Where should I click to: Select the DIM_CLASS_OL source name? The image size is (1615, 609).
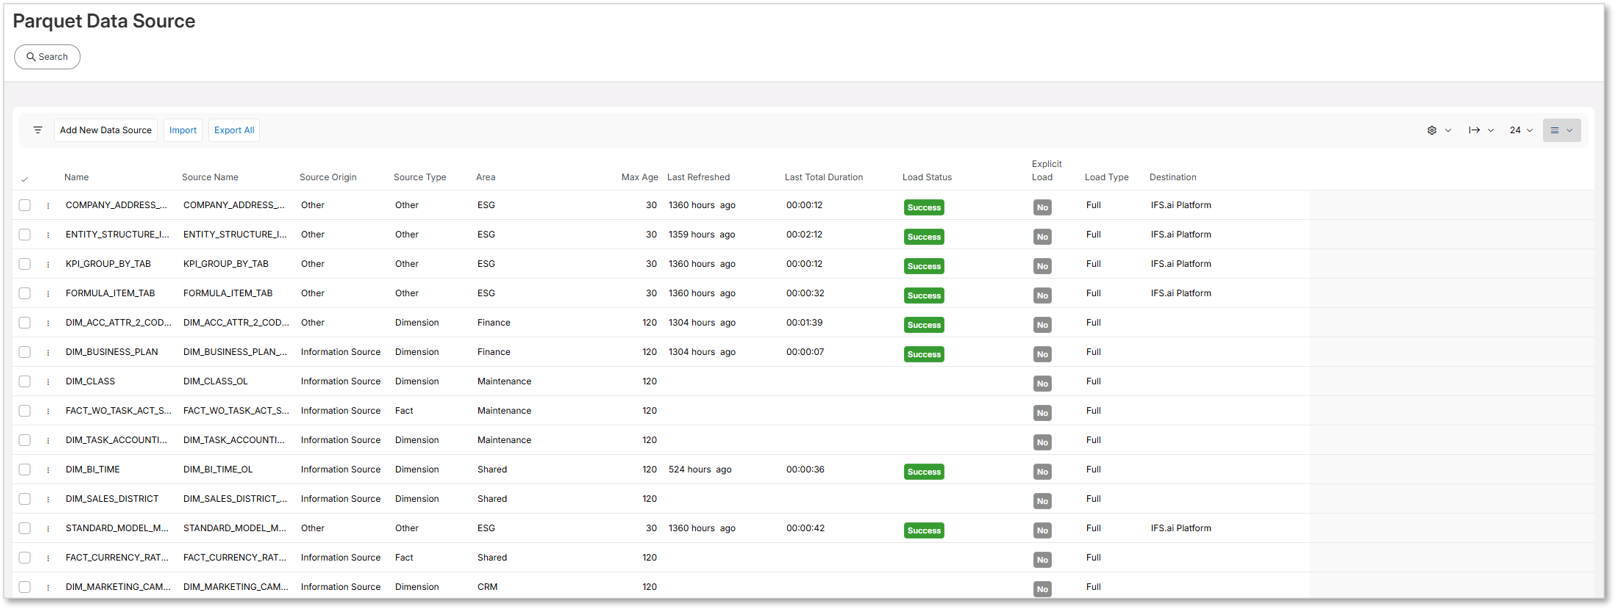tap(215, 381)
